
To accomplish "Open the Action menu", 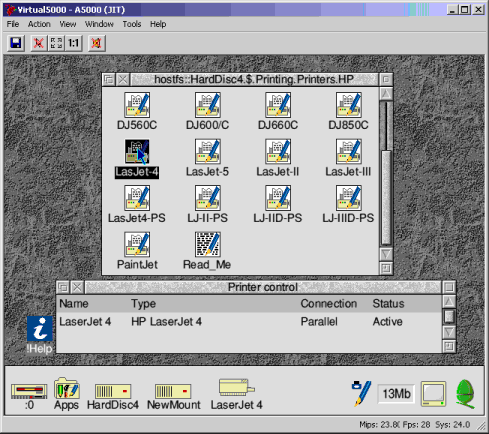I will [39, 24].
